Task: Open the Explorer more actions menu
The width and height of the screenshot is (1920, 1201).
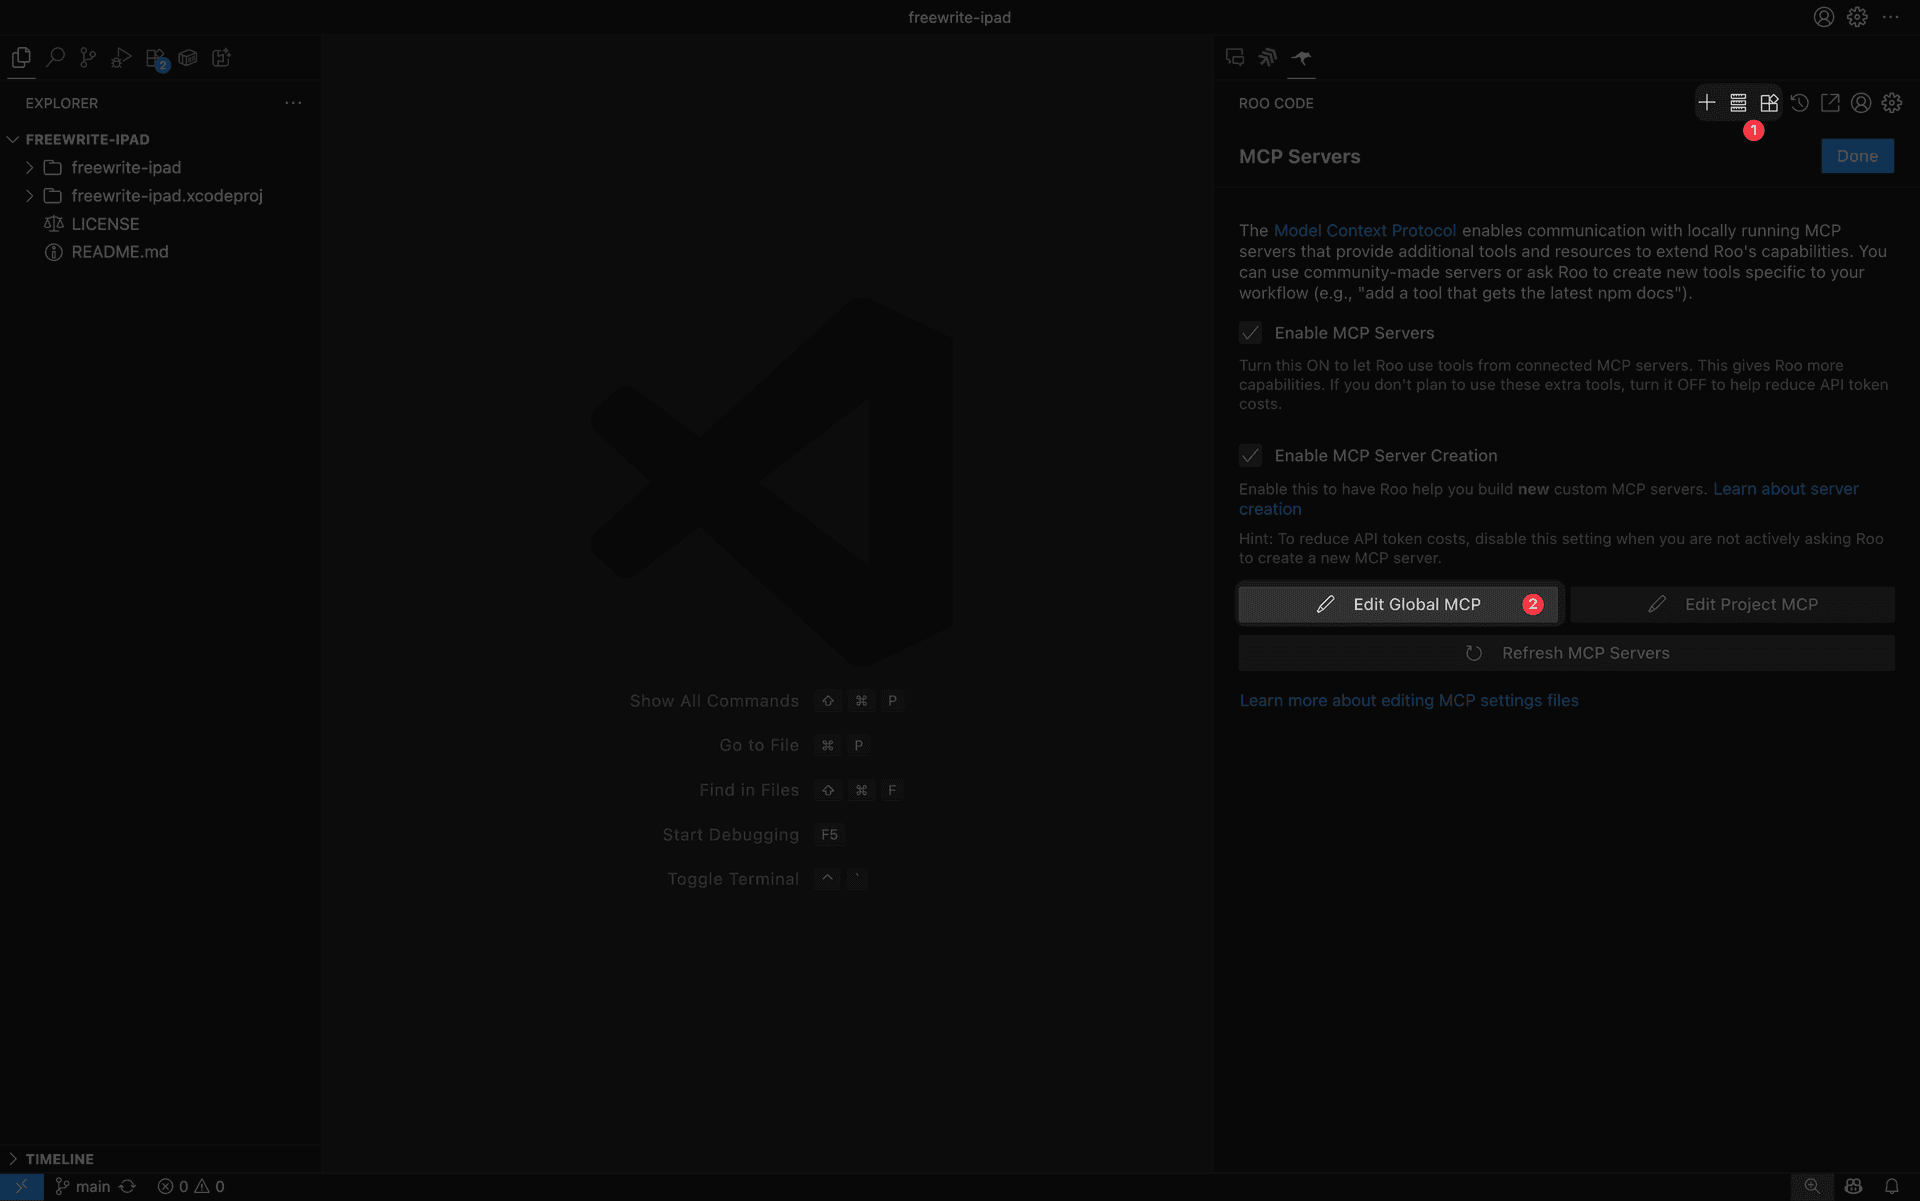Action: [x=292, y=102]
